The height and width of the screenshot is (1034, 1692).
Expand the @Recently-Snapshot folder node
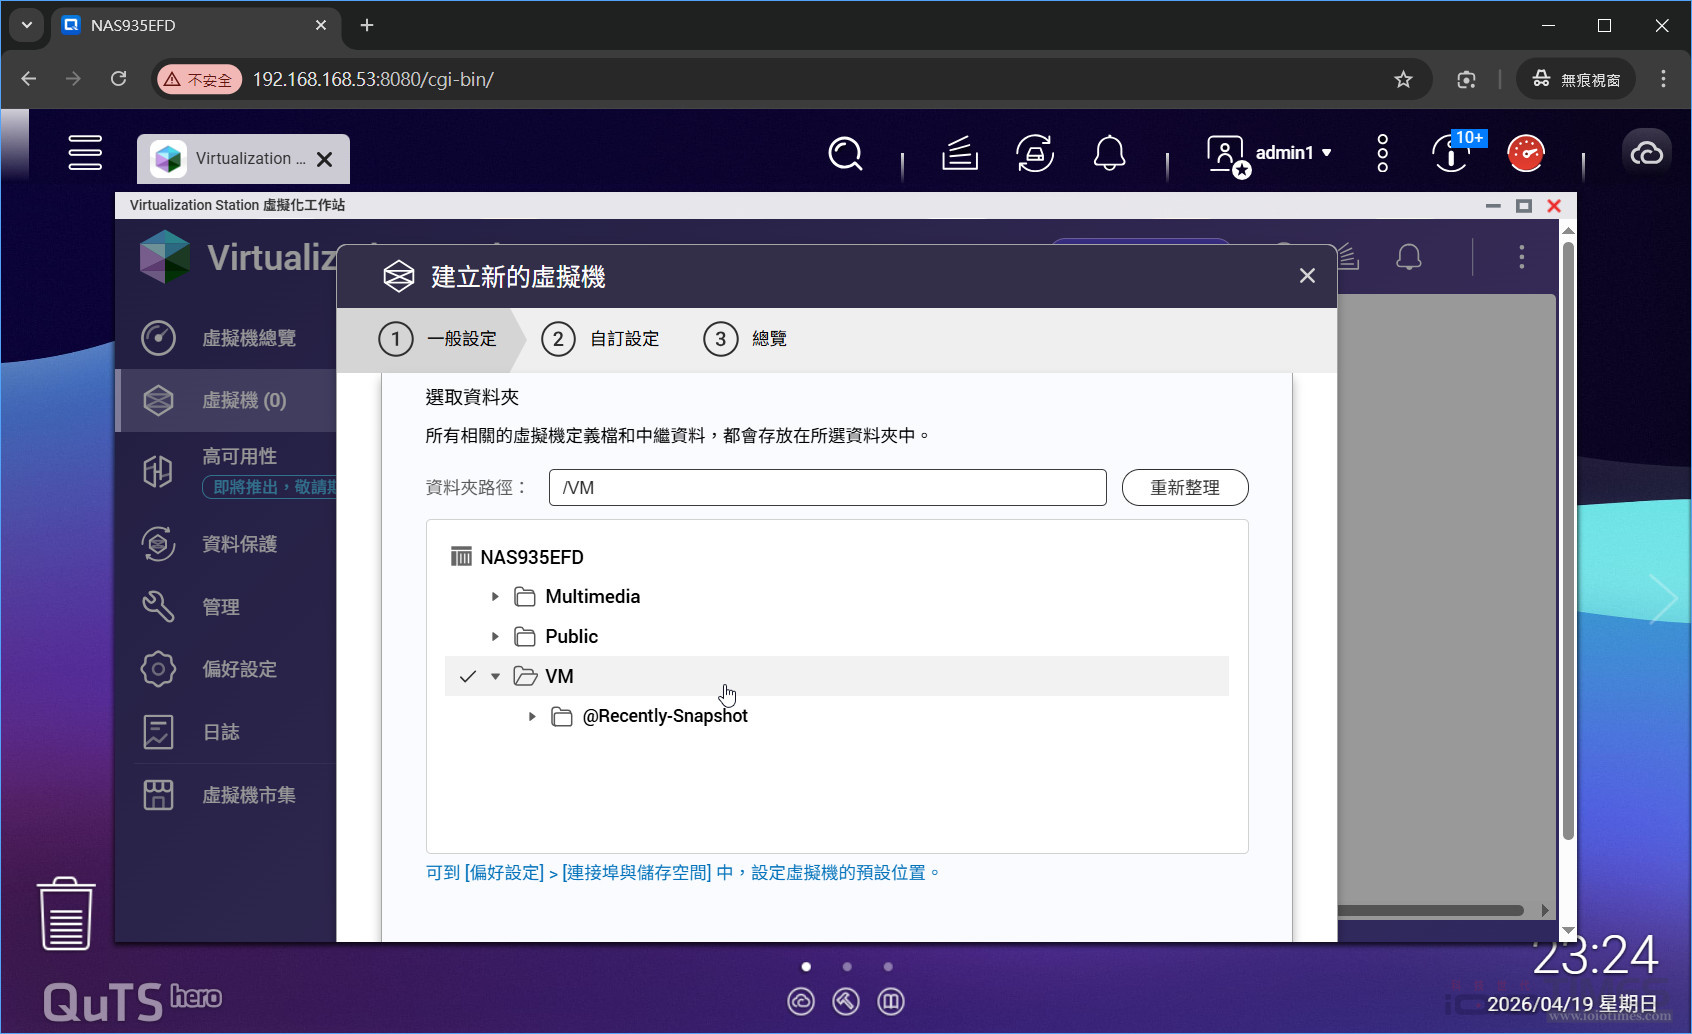[x=532, y=717]
